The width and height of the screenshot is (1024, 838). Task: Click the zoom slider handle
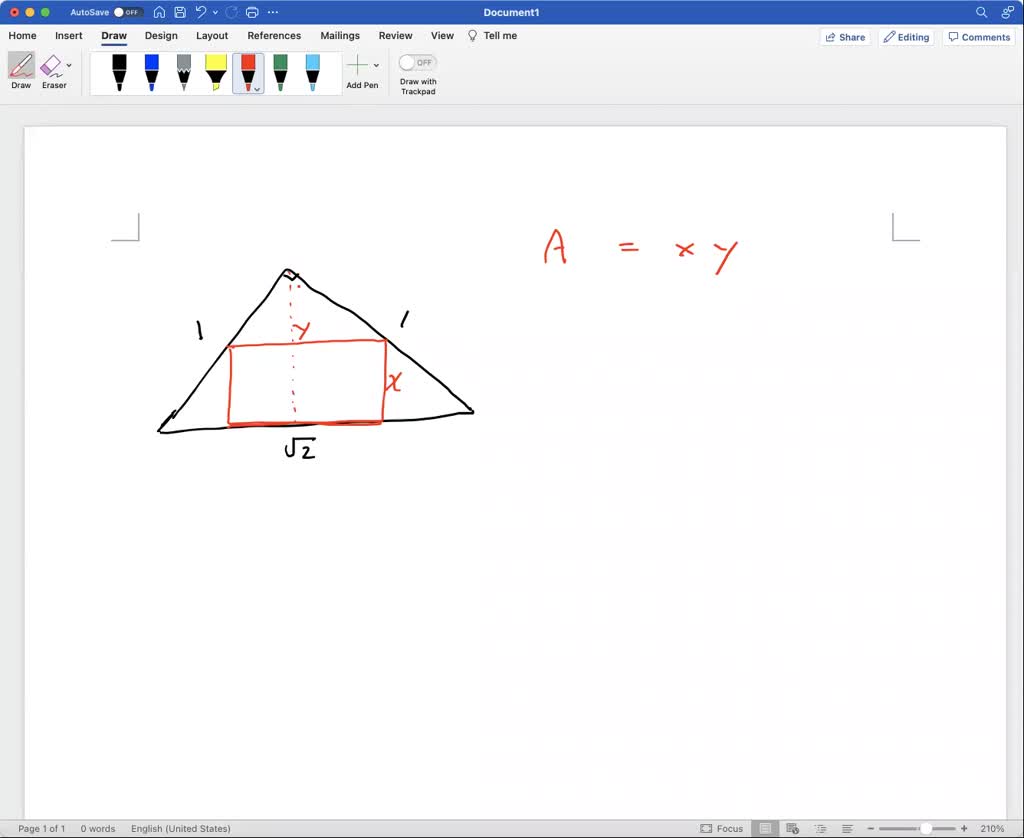[x=925, y=828]
